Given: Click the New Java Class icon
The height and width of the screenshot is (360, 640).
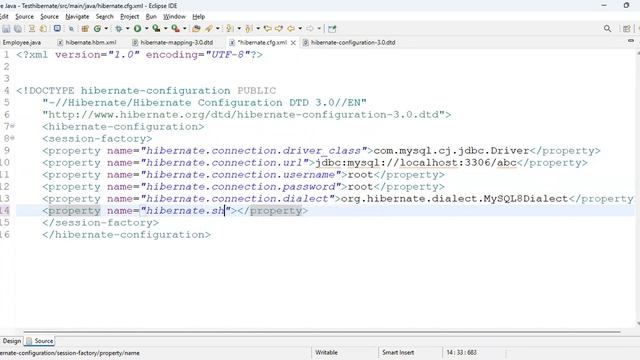Looking at the screenshot, I should point(97,29).
